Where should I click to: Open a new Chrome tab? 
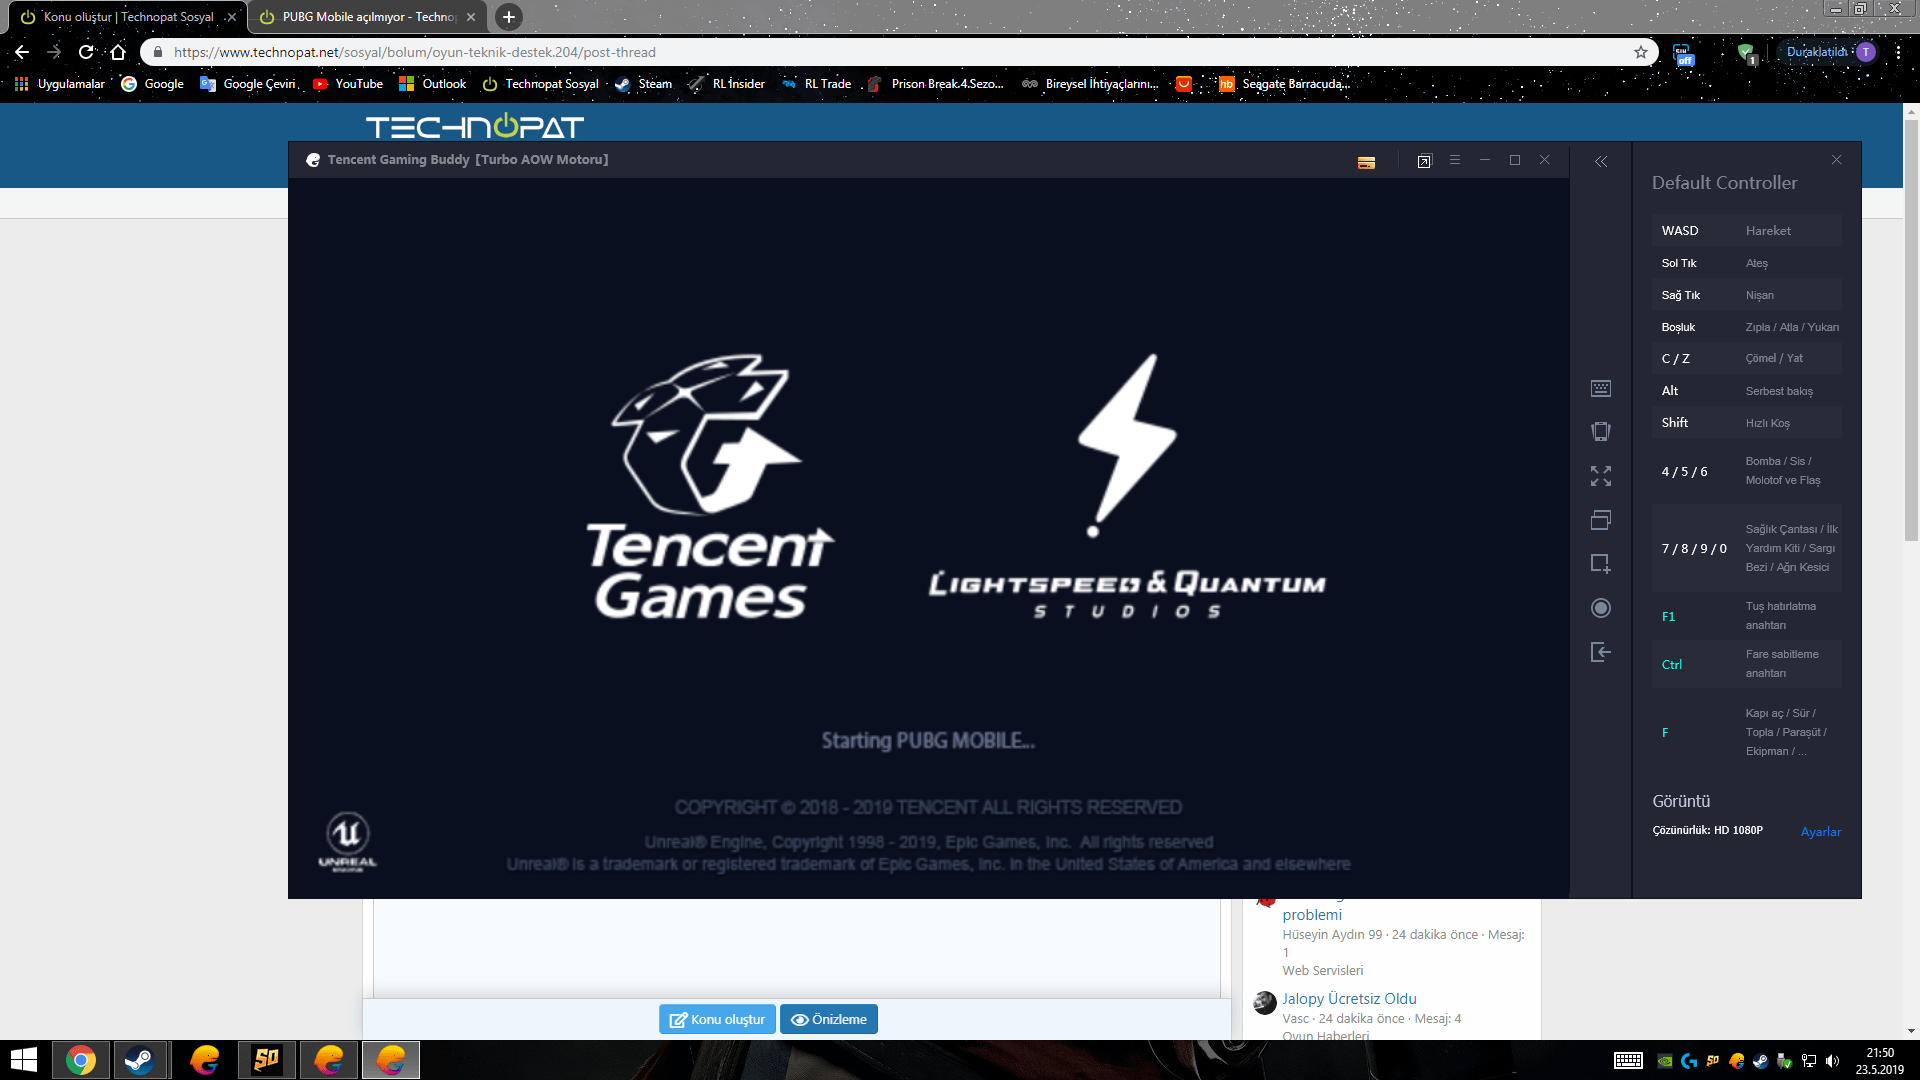click(x=509, y=17)
